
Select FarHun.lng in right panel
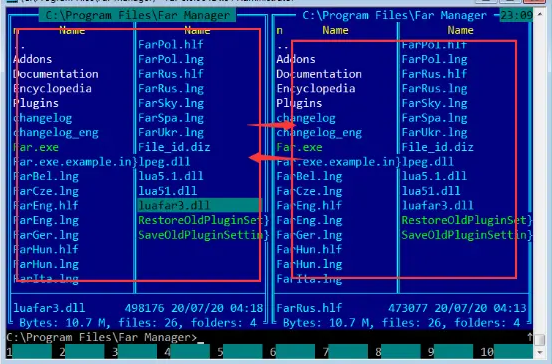click(x=309, y=264)
